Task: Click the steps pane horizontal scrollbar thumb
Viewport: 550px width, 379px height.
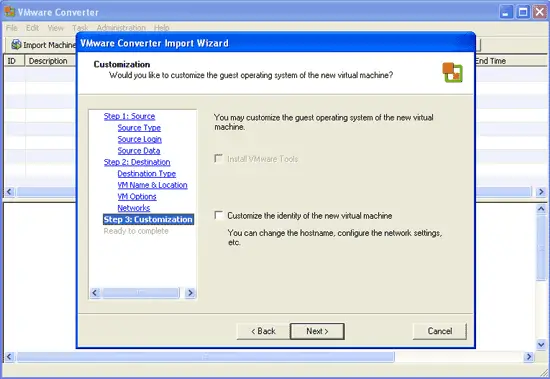Action: coord(140,293)
